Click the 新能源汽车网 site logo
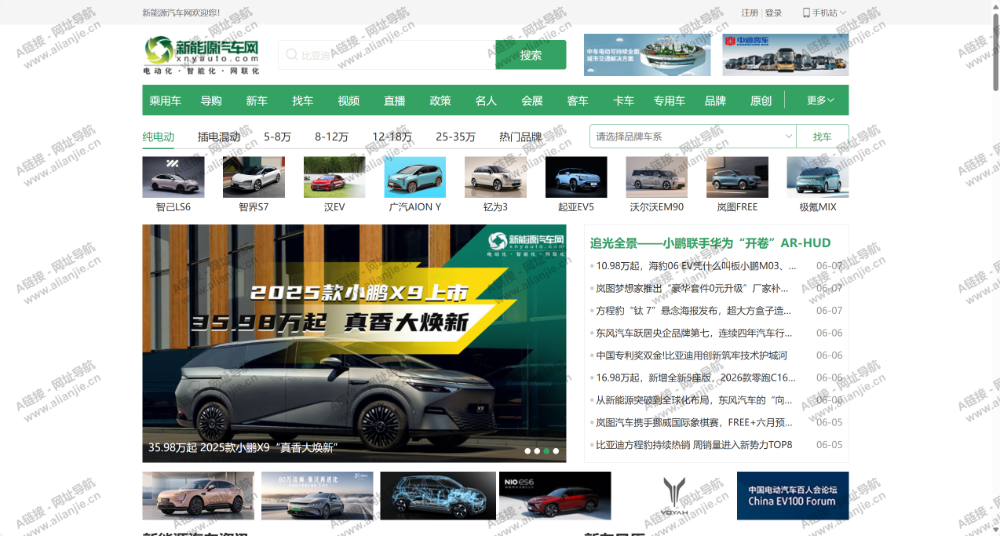The width and height of the screenshot is (1000, 536). click(x=202, y=55)
